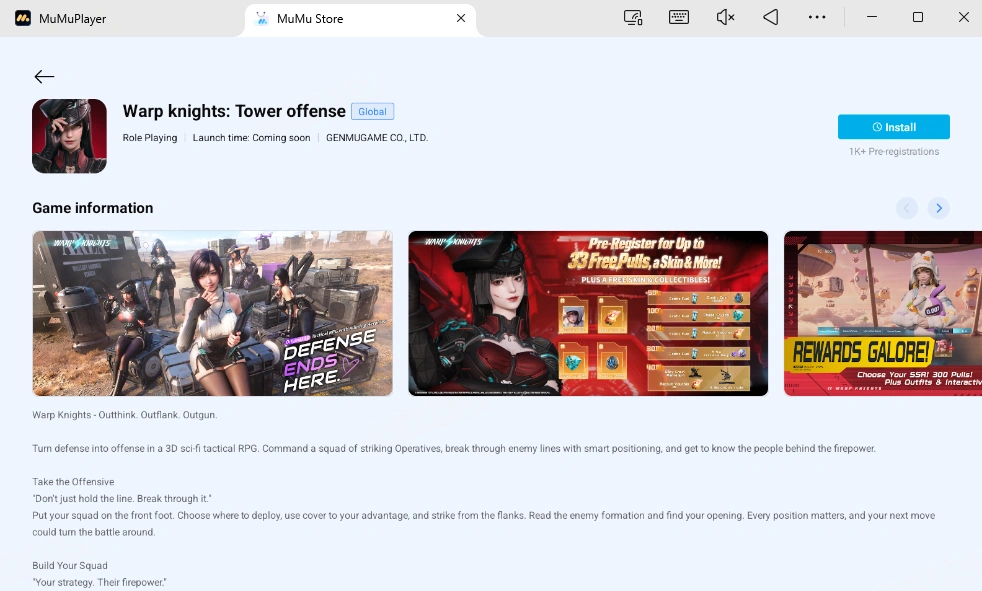
Task: Click the Warp knights app icon
Action: click(70, 136)
